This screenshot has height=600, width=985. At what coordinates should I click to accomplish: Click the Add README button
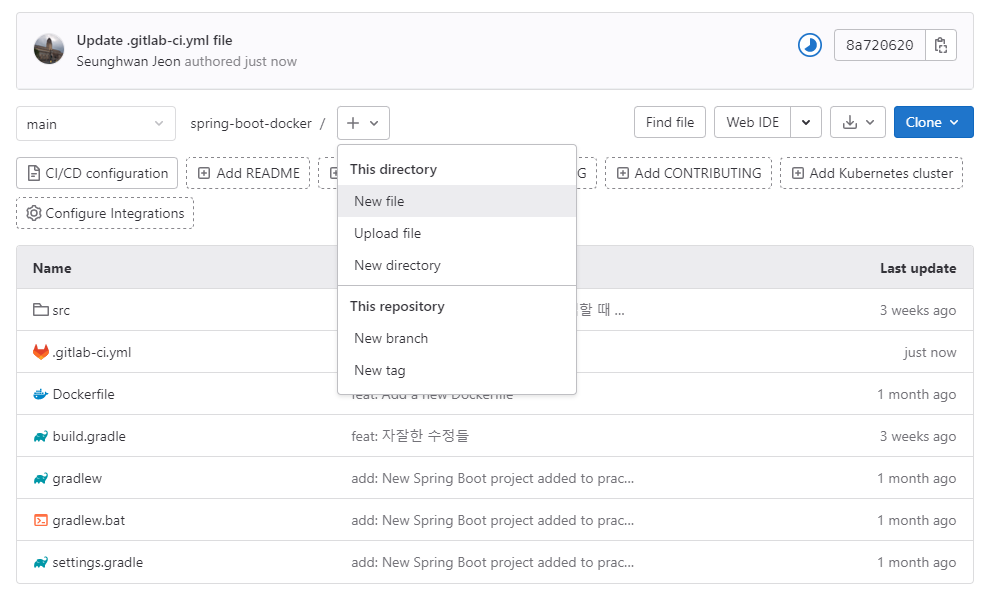[x=248, y=173]
